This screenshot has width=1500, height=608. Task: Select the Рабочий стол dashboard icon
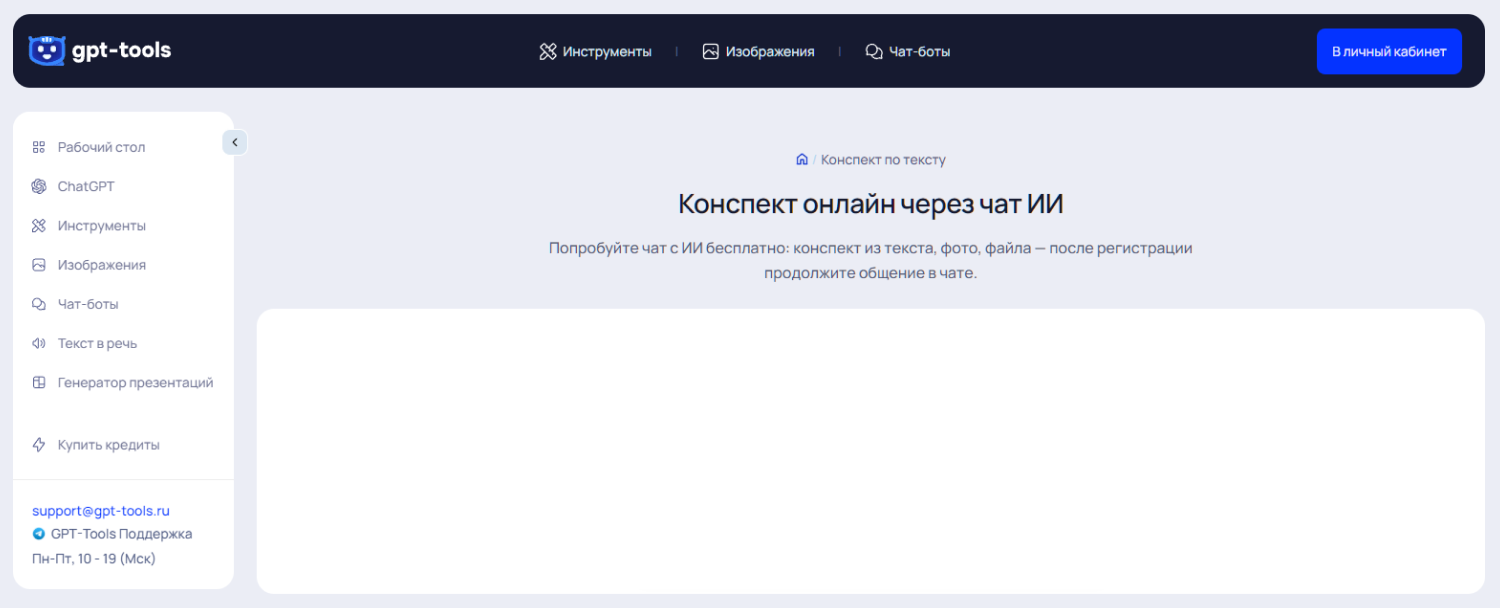[38, 147]
